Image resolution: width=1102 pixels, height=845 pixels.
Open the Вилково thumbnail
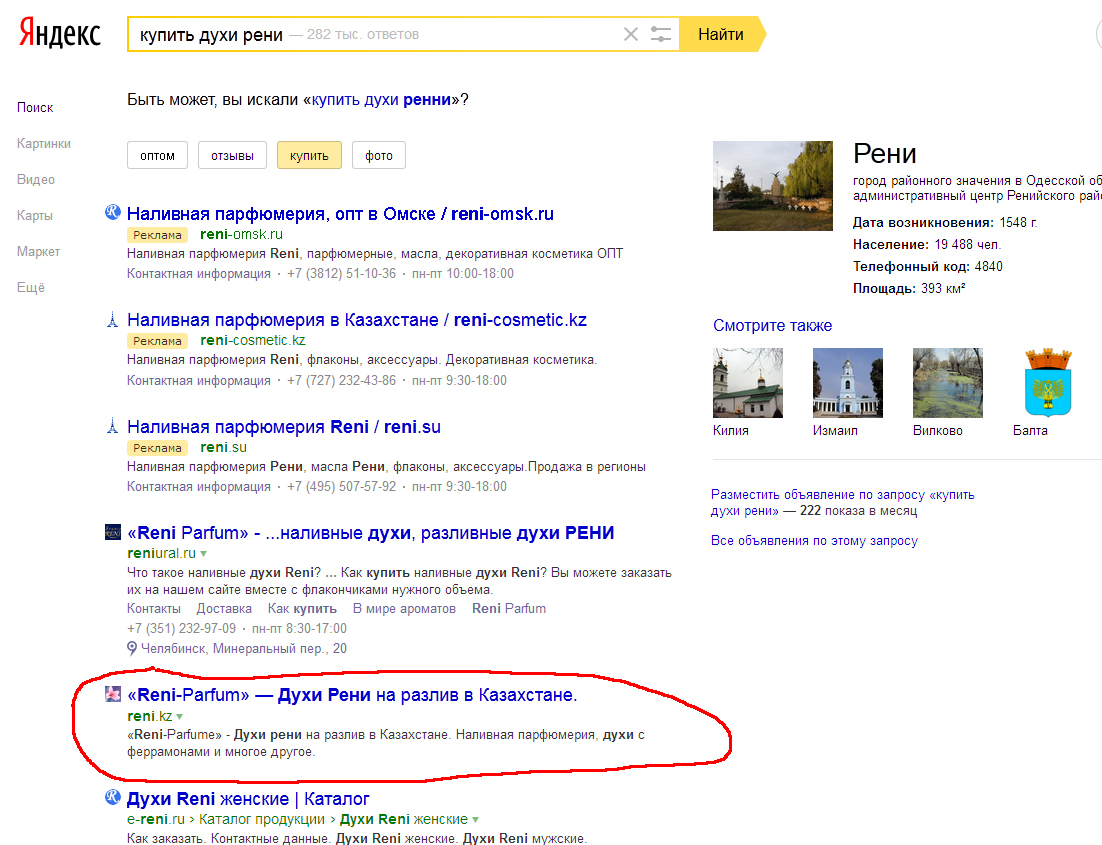(x=947, y=383)
